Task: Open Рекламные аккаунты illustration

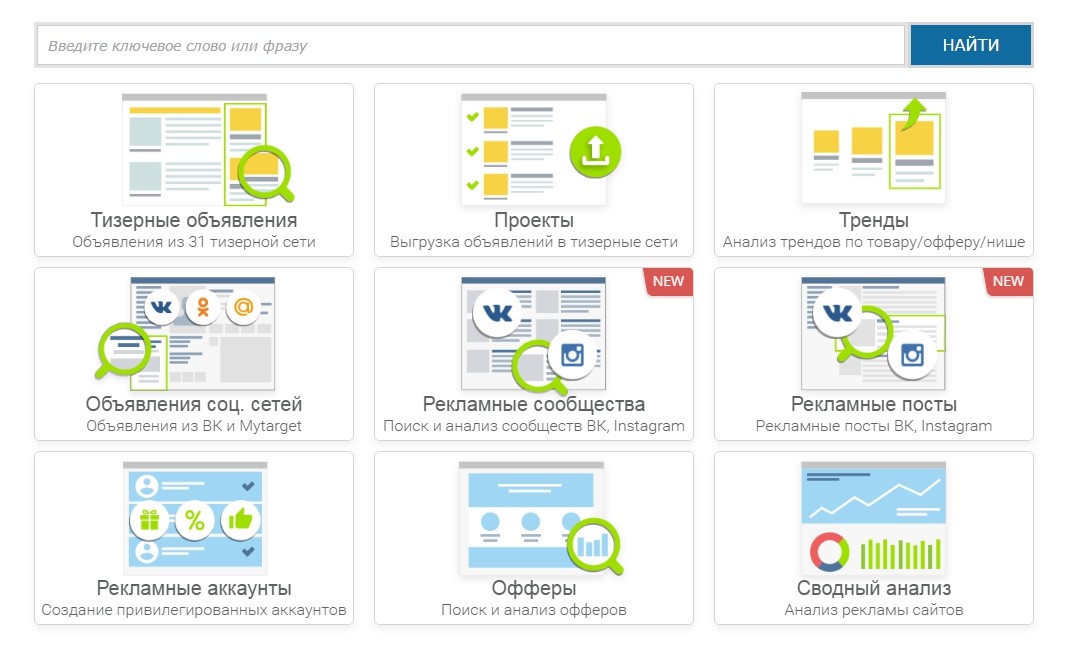Action: tap(195, 518)
